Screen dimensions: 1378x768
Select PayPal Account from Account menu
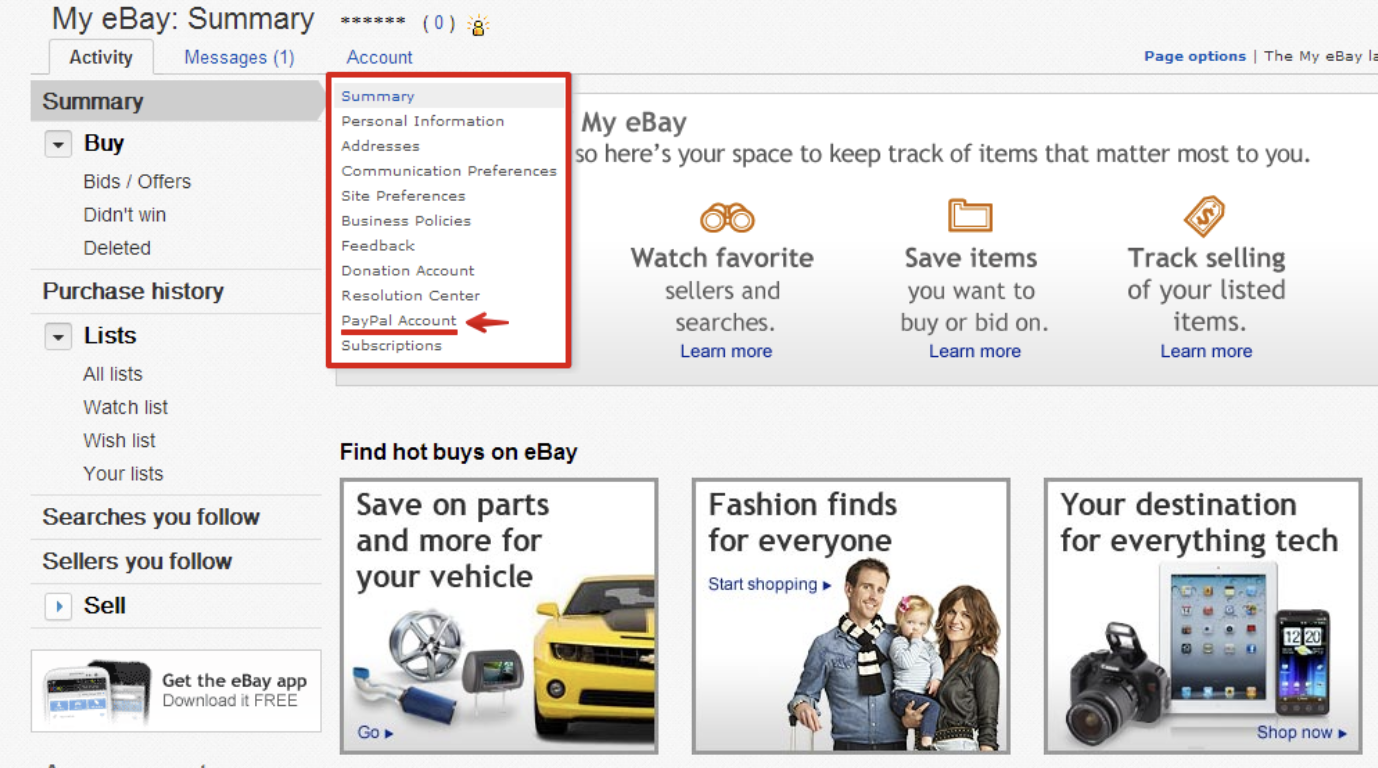(398, 320)
